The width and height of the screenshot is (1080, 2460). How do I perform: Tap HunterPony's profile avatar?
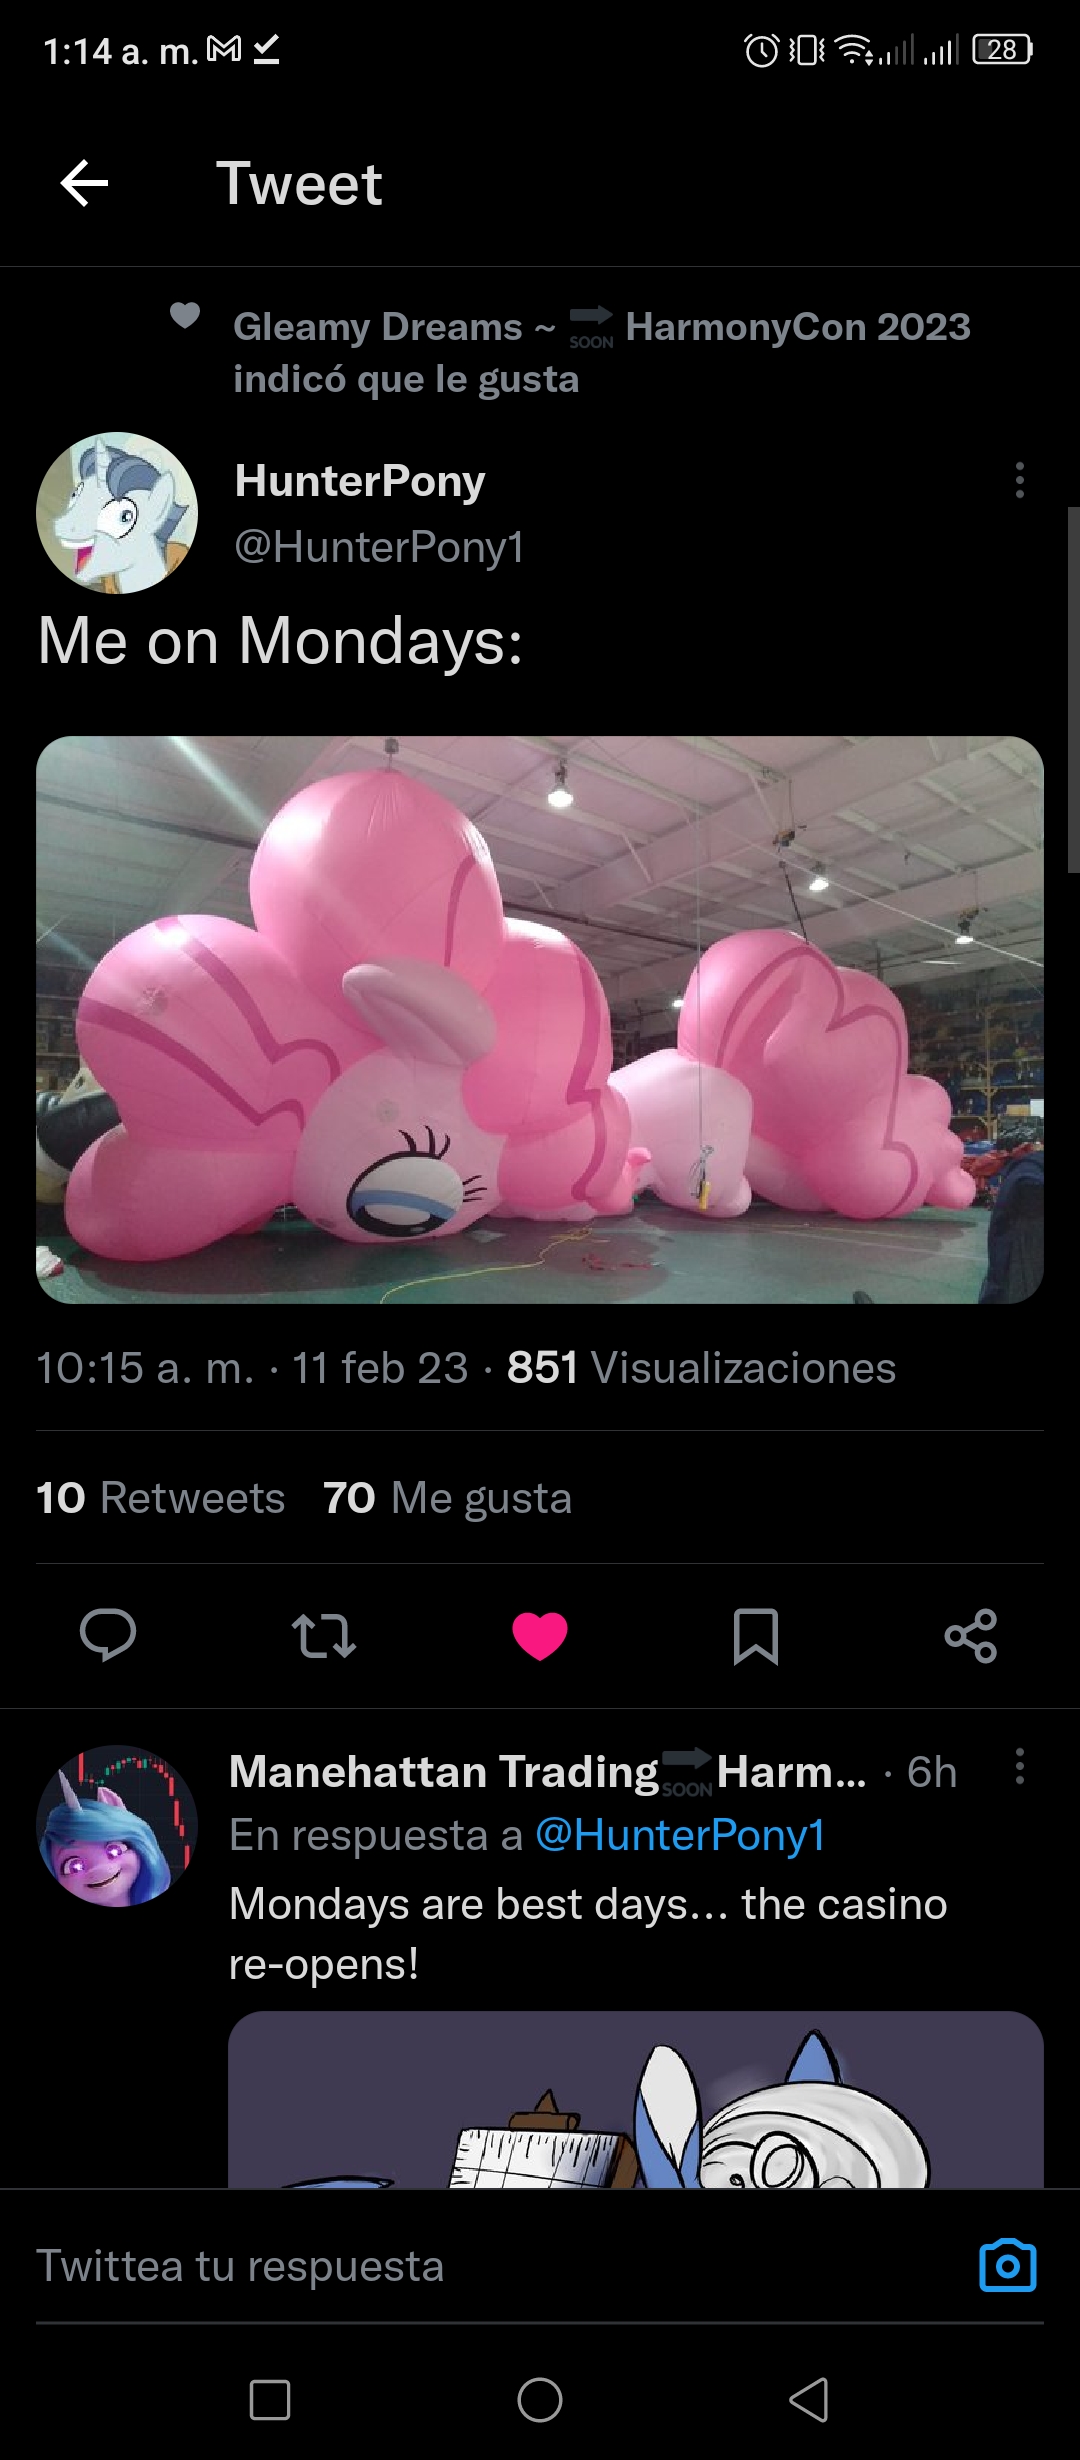[x=117, y=513]
